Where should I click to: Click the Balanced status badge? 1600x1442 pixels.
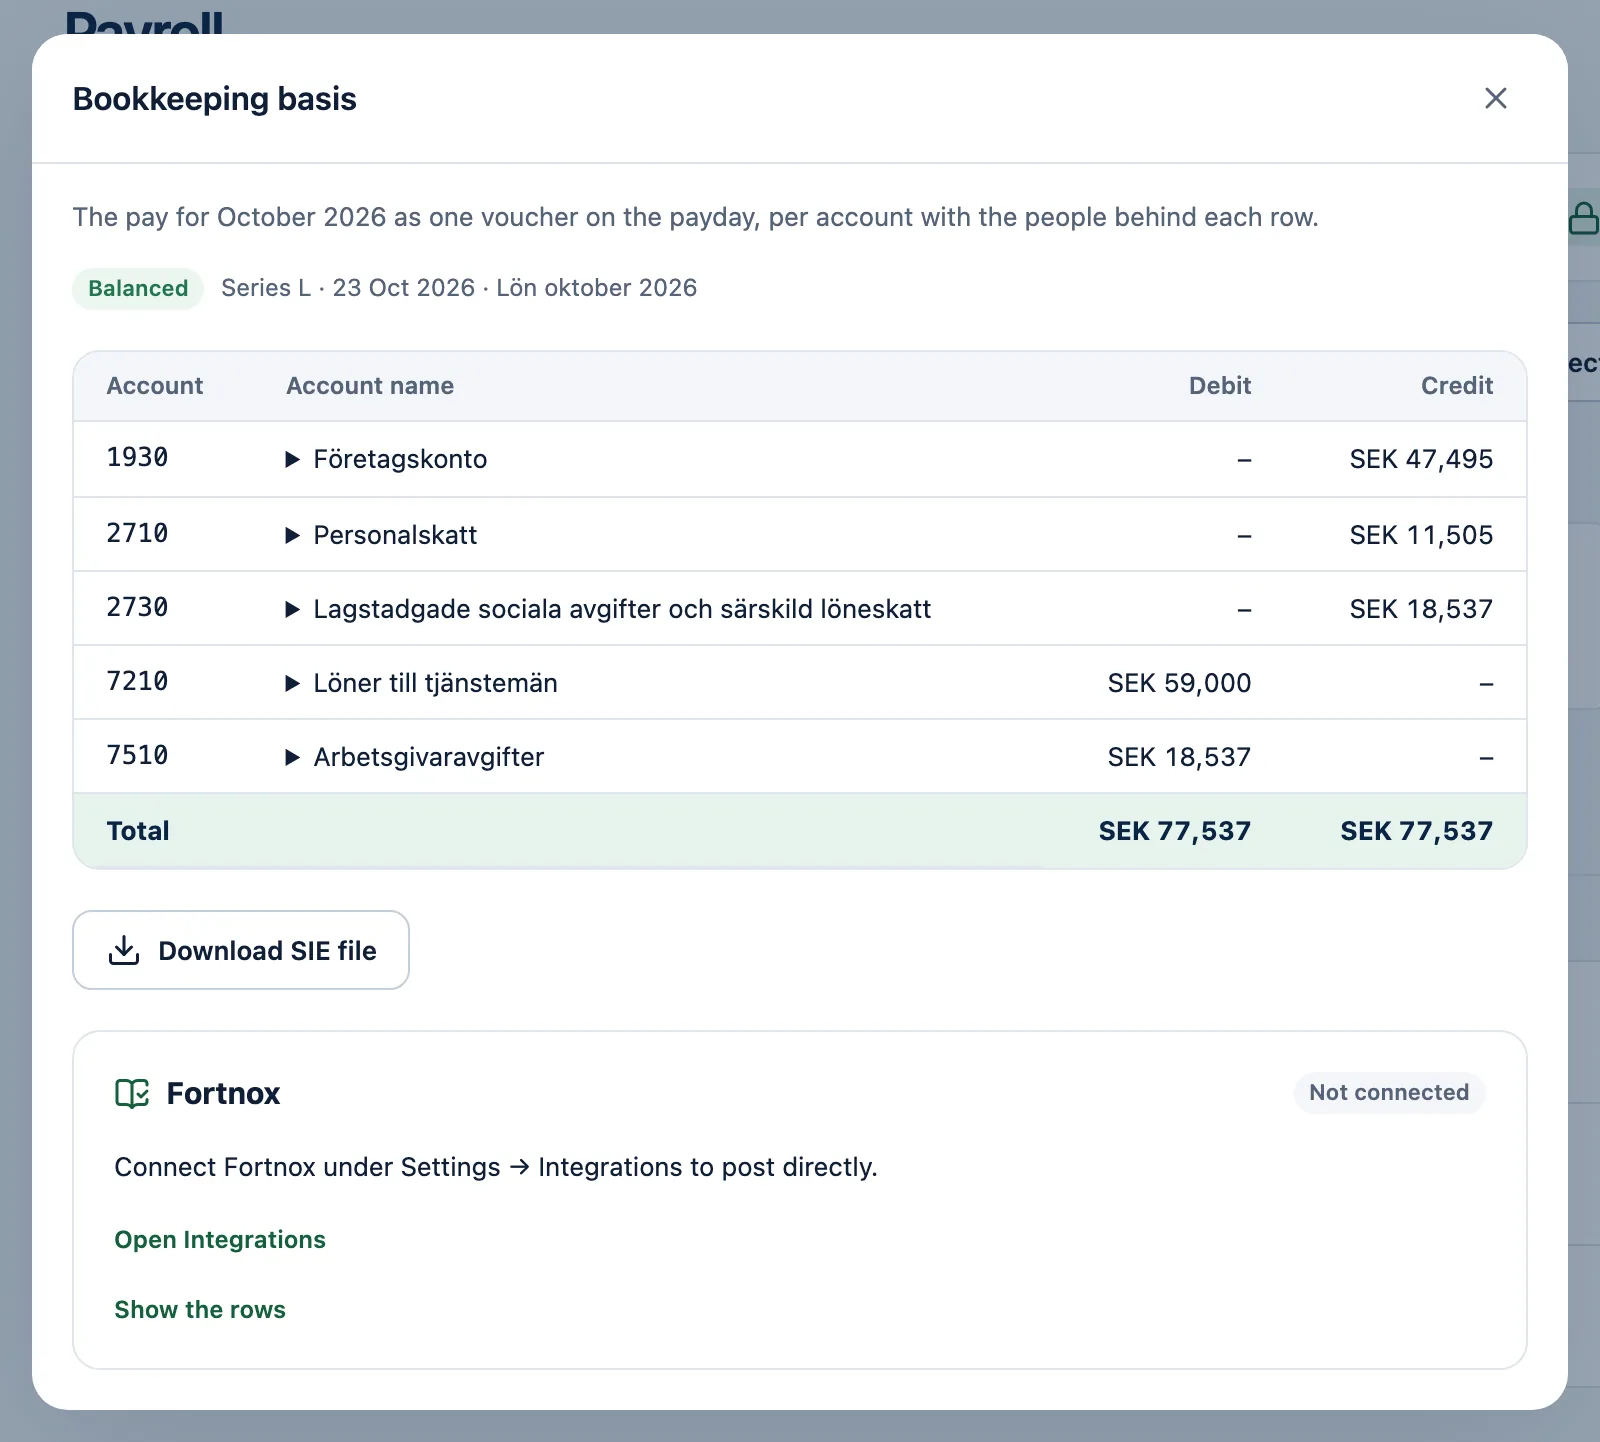click(x=138, y=288)
